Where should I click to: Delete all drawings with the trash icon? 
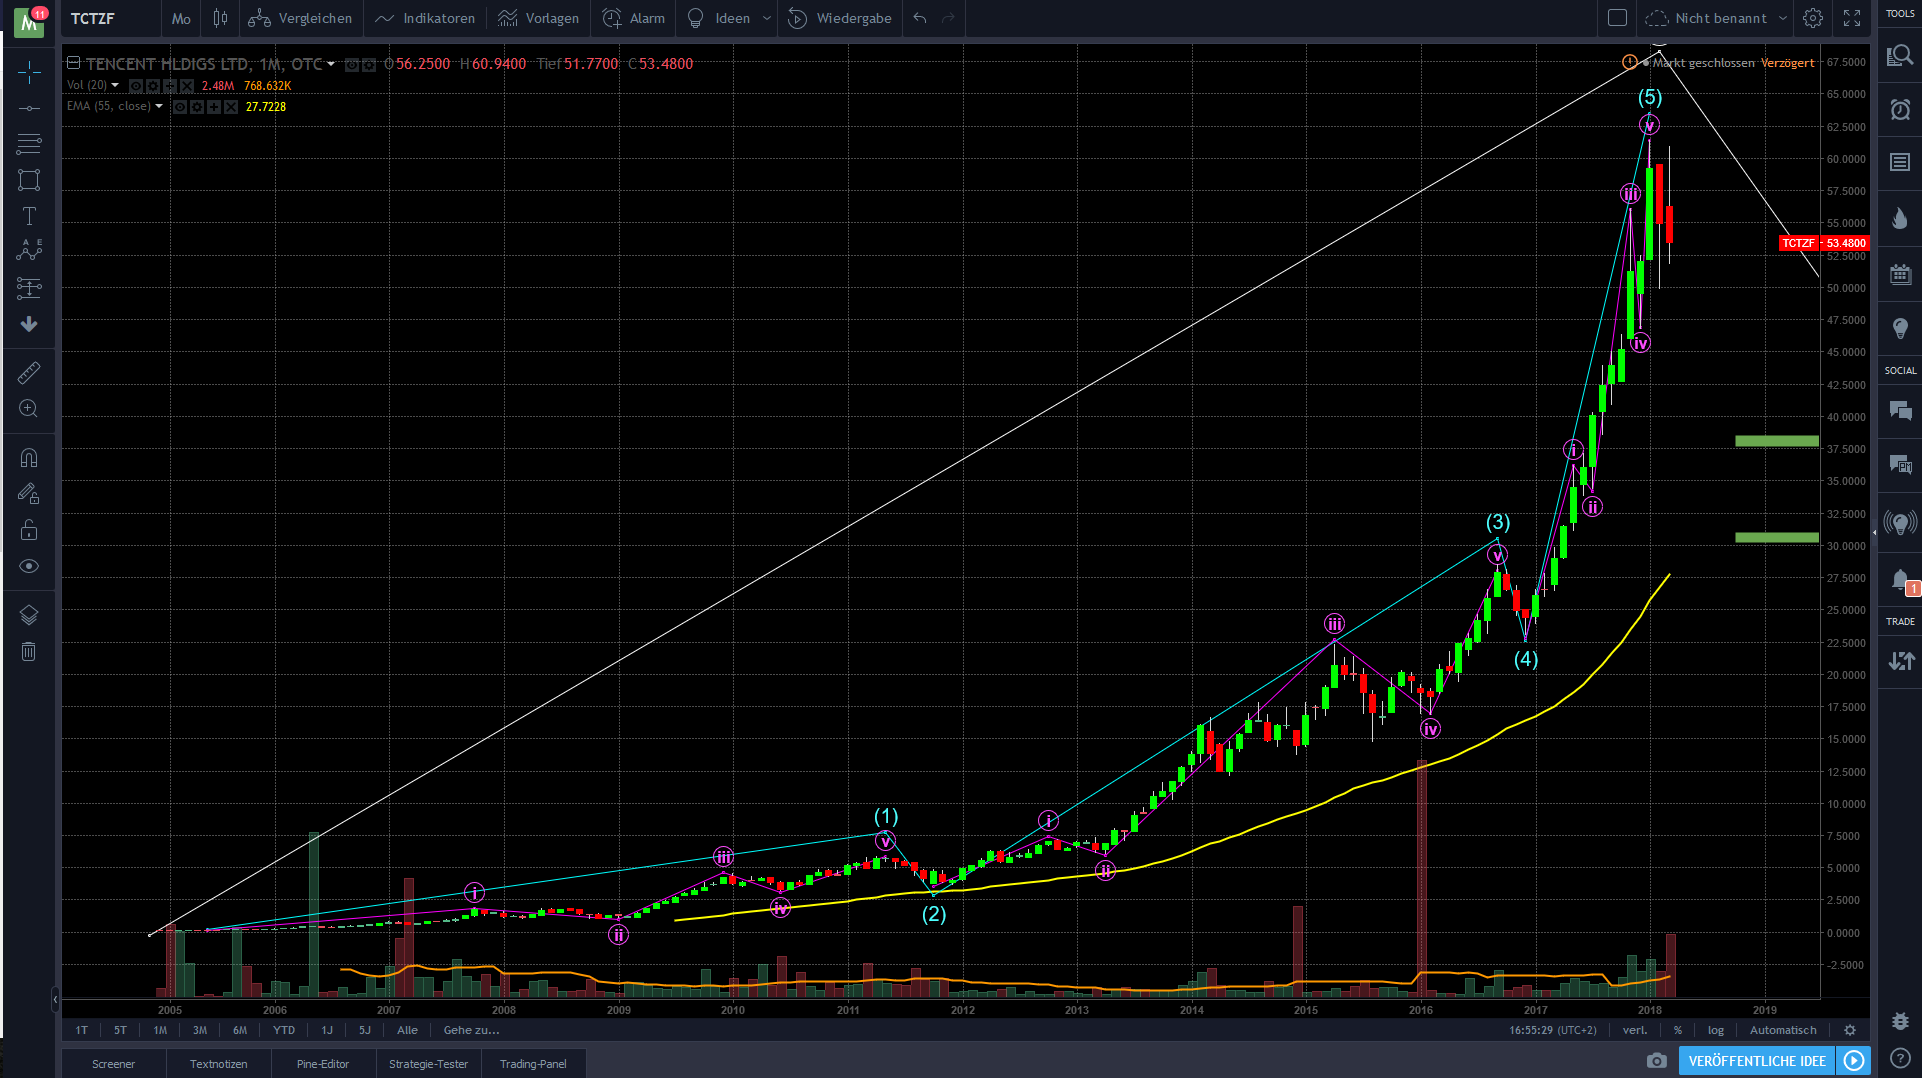pyautogui.click(x=29, y=652)
